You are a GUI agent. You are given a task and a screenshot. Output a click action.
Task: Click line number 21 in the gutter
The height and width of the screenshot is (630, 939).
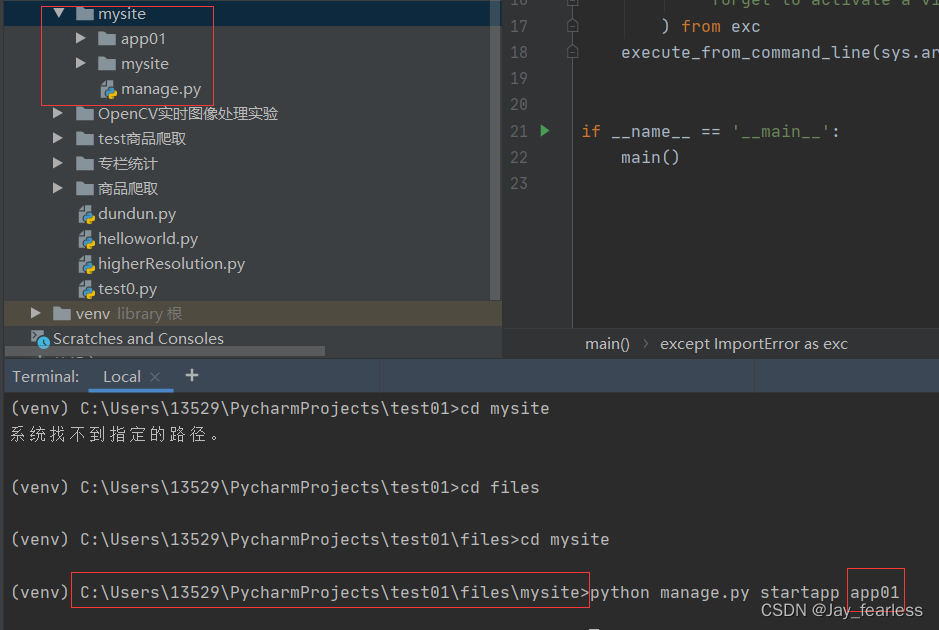click(519, 131)
